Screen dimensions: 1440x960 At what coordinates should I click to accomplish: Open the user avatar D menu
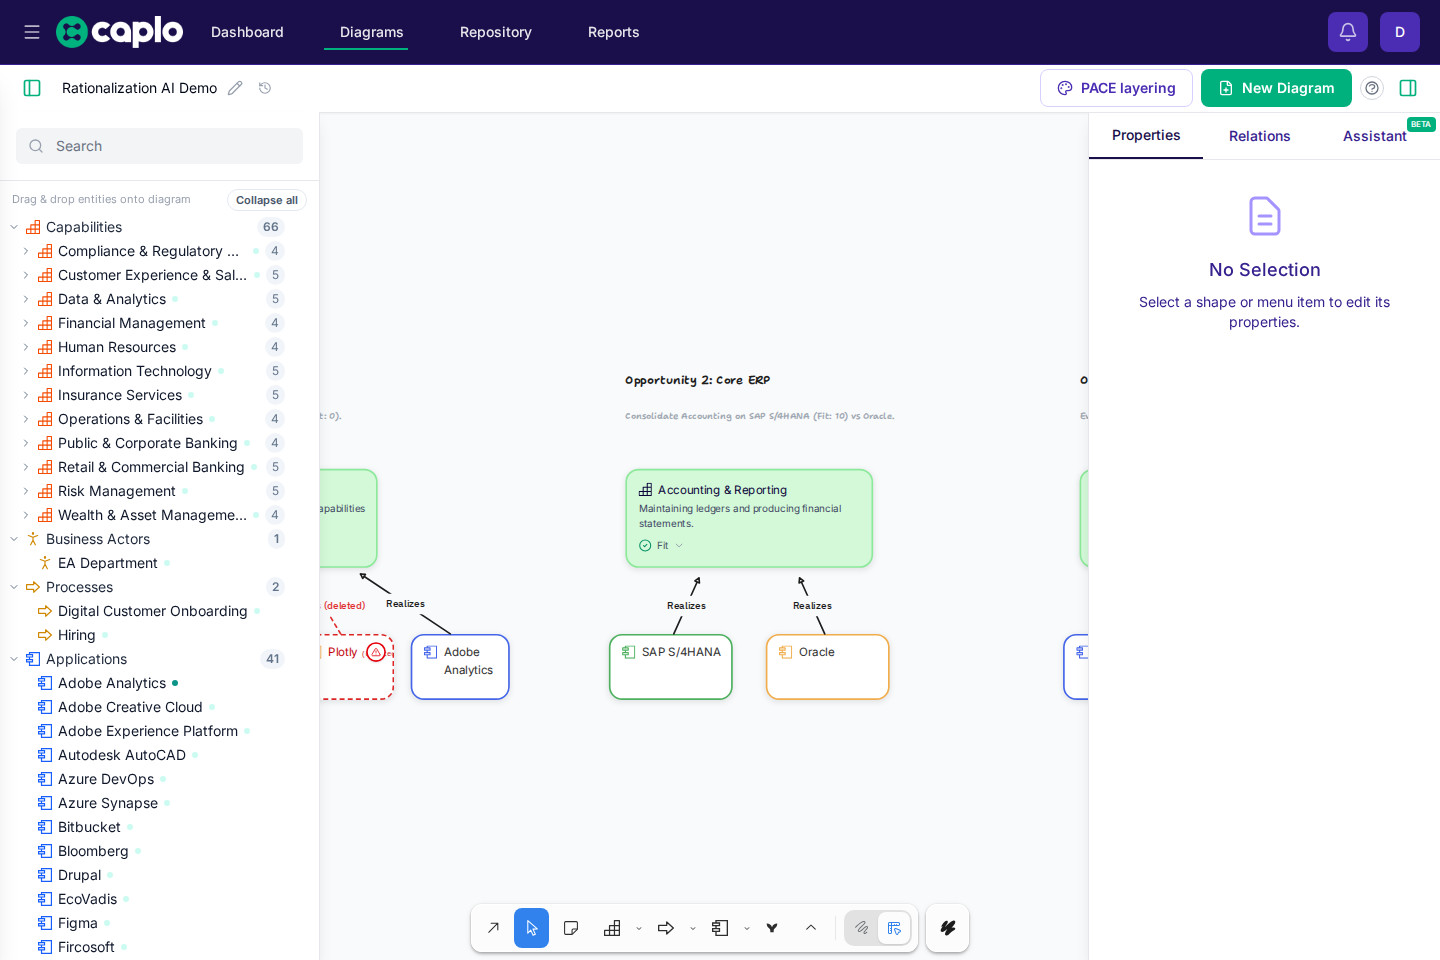click(1400, 32)
